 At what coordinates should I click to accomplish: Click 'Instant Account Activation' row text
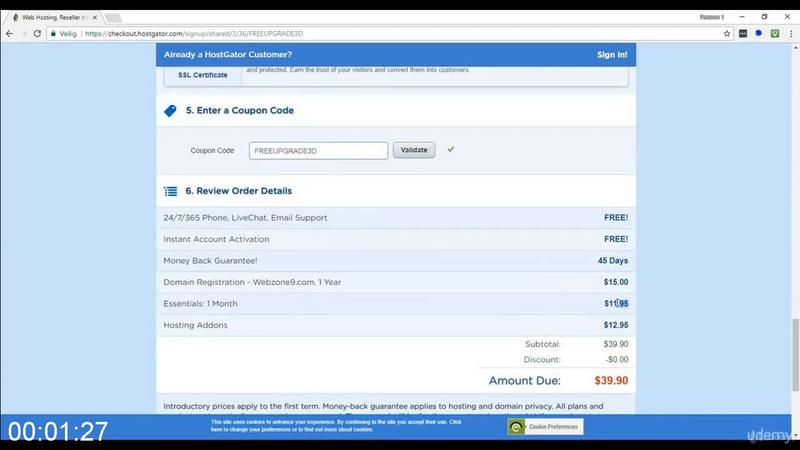click(216, 239)
